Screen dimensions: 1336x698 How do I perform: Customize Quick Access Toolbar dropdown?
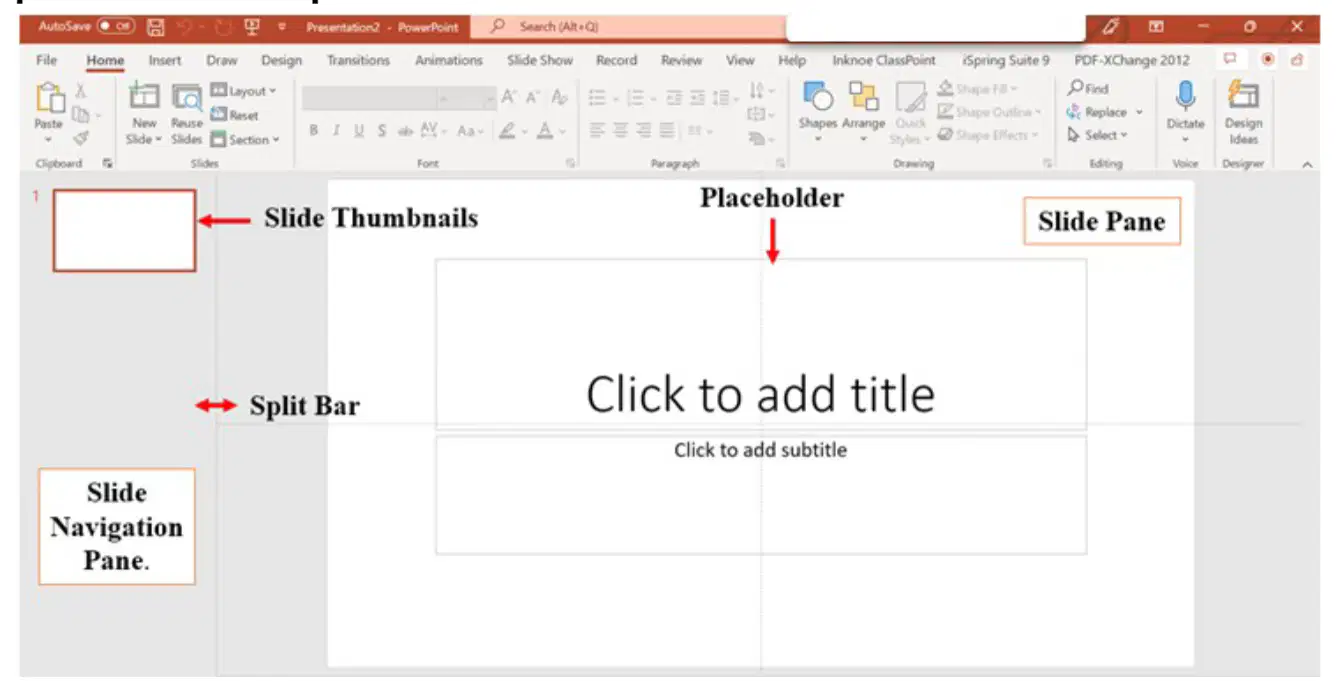click(x=281, y=27)
